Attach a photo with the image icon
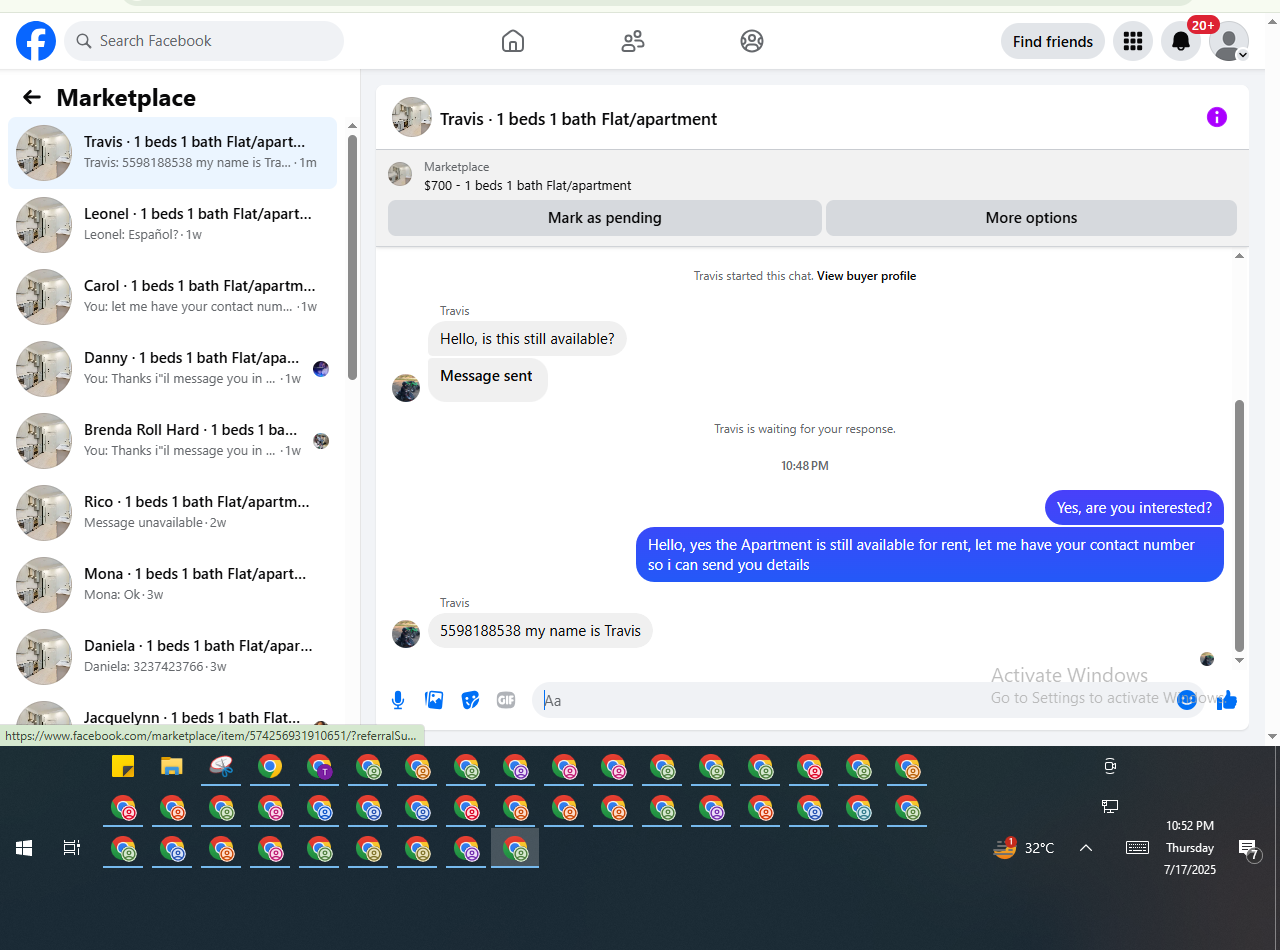The image size is (1280, 950). [x=434, y=700]
